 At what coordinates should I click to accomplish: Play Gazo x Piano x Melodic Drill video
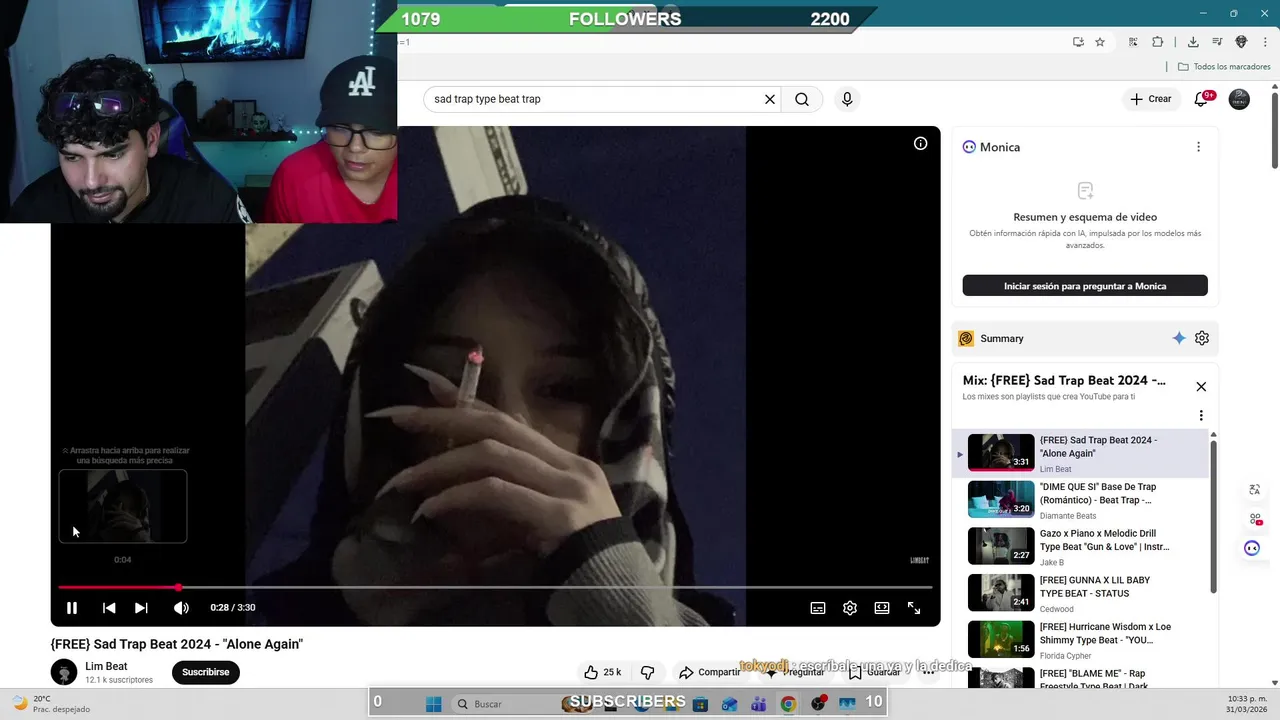1080,547
